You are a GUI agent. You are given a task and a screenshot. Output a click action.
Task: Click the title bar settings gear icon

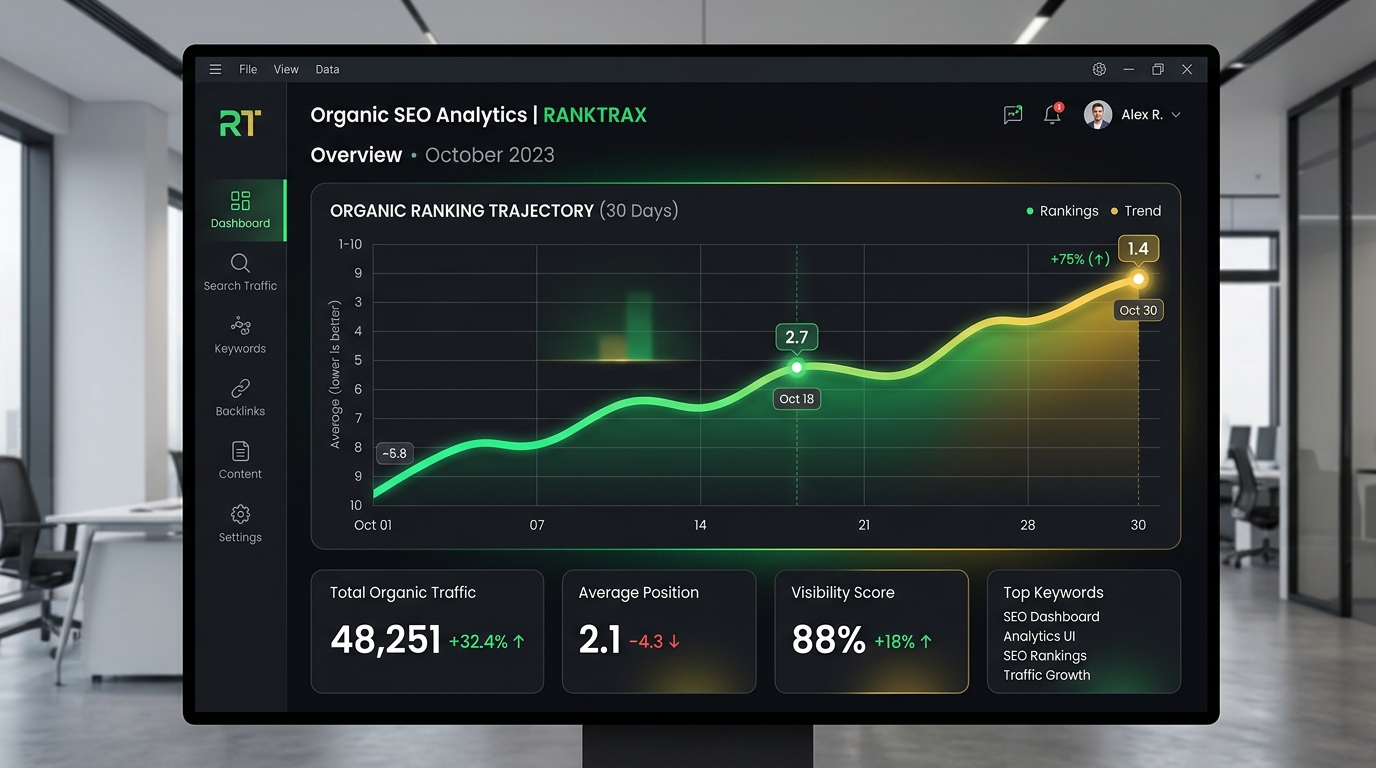pos(1099,70)
